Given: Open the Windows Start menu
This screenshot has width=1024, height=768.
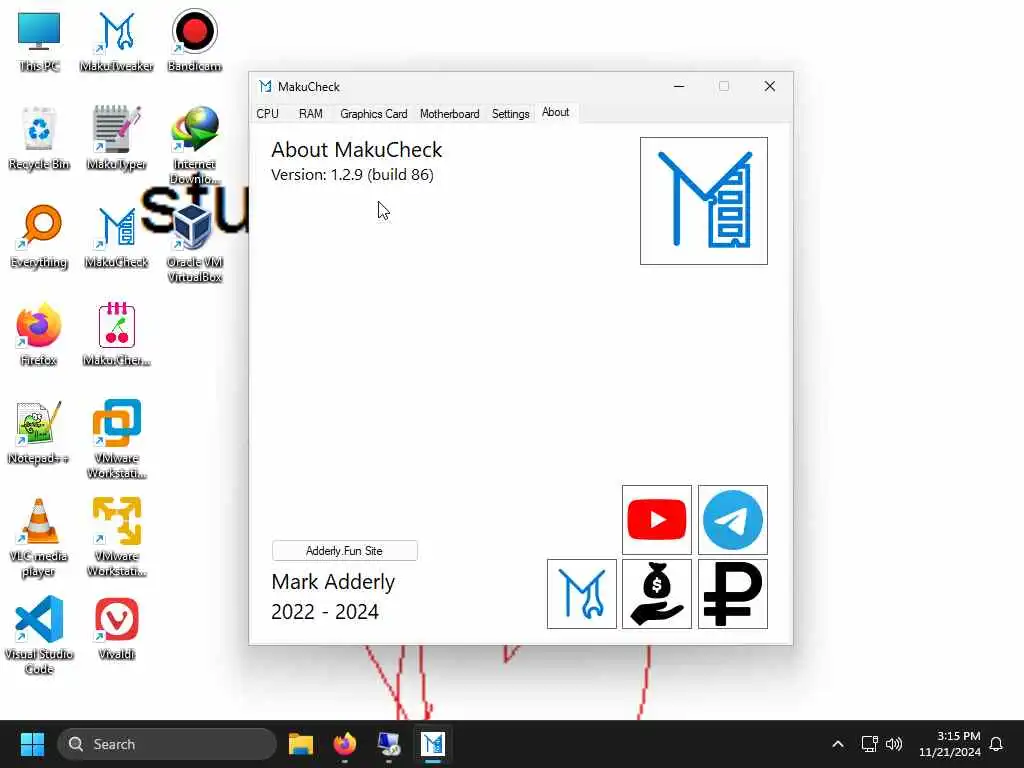Looking at the screenshot, I should [32, 744].
